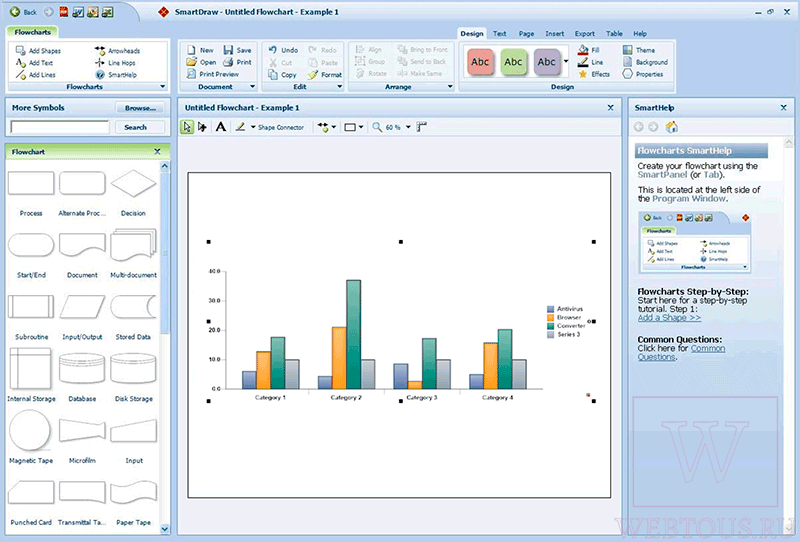Switch to the Insert tab
800x542 pixels.
click(555, 34)
